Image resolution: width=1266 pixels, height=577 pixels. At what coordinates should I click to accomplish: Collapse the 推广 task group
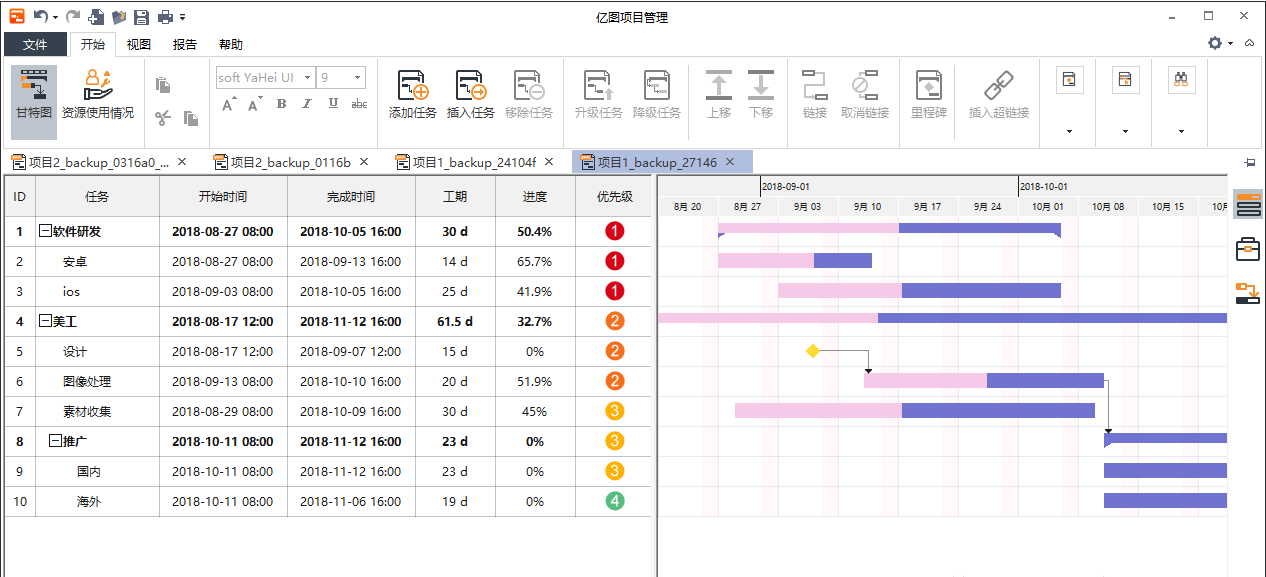(x=55, y=441)
